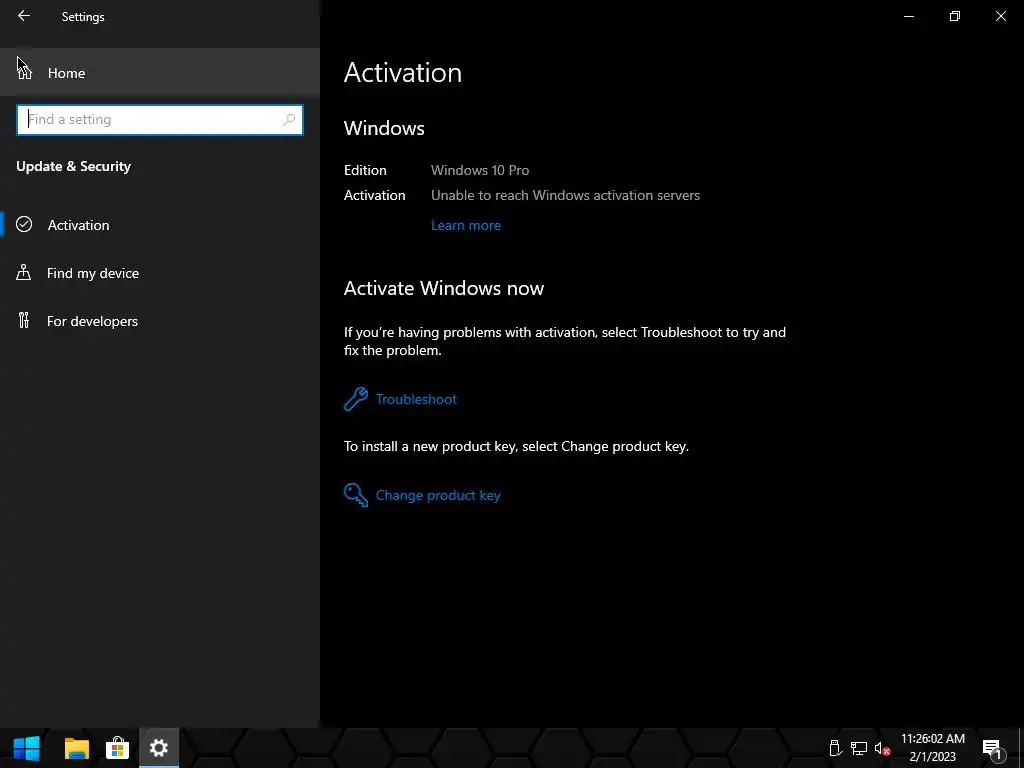Click the For developers tools icon
Image resolution: width=1024 pixels, height=768 pixels.
tap(24, 320)
